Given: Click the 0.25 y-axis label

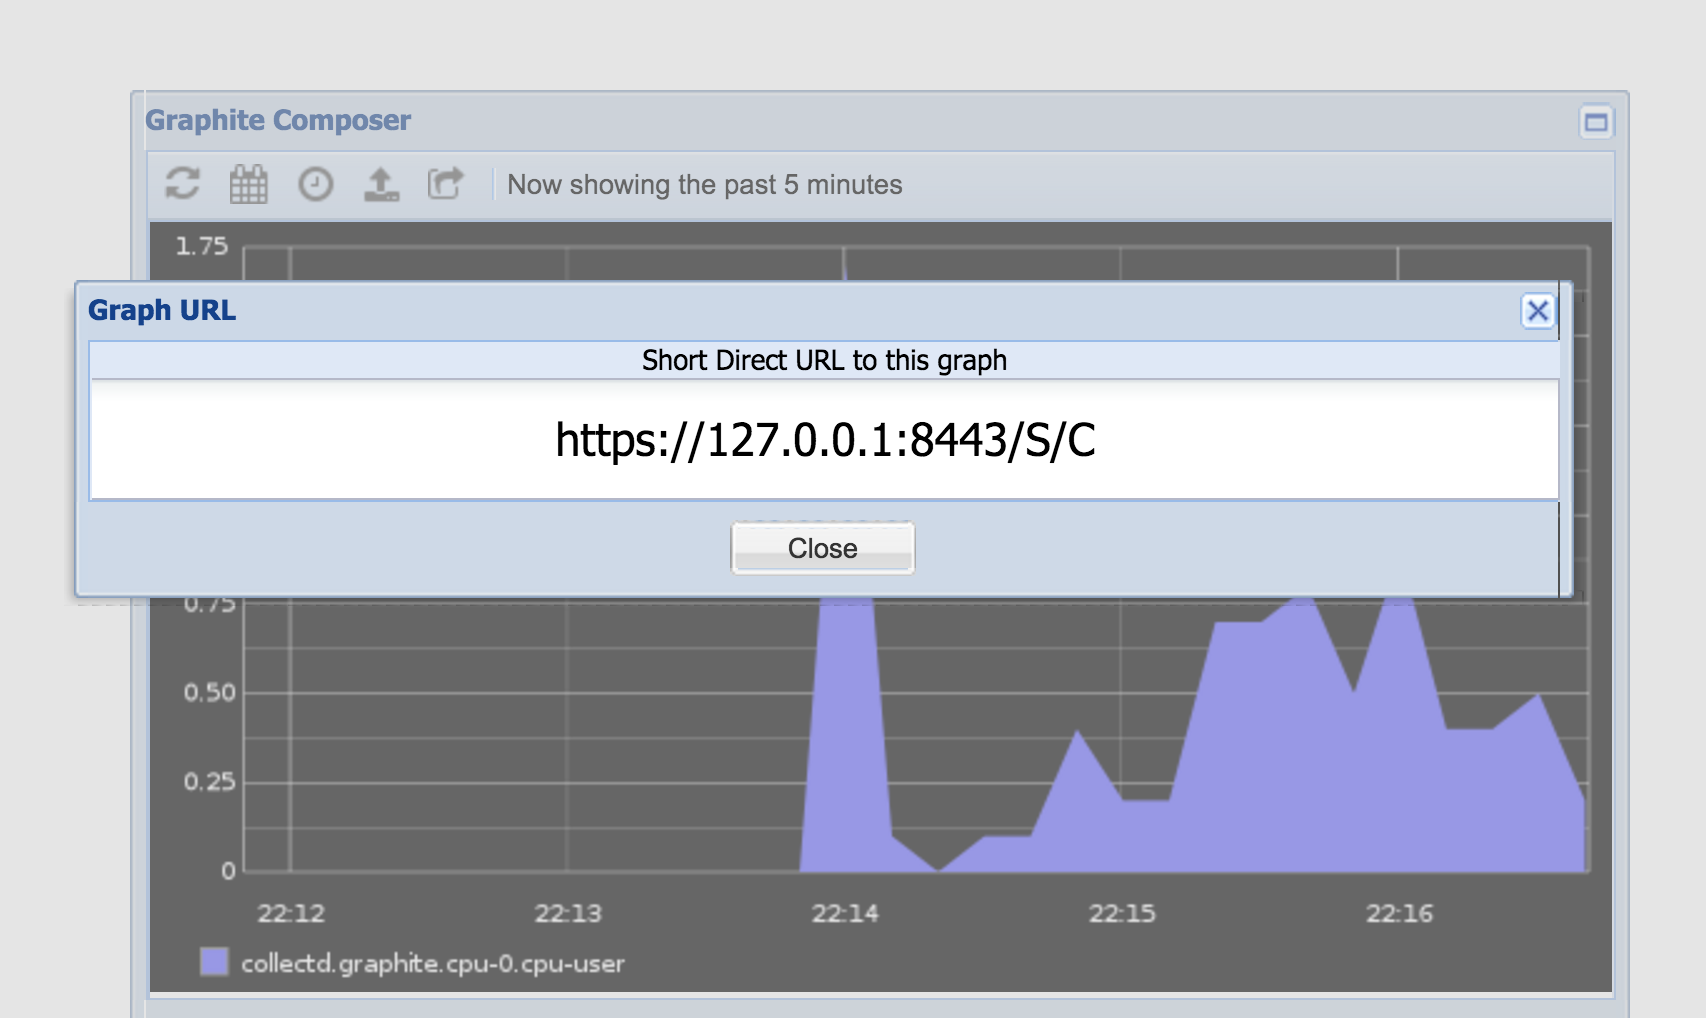Looking at the screenshot, I should (x=210, y=781).
